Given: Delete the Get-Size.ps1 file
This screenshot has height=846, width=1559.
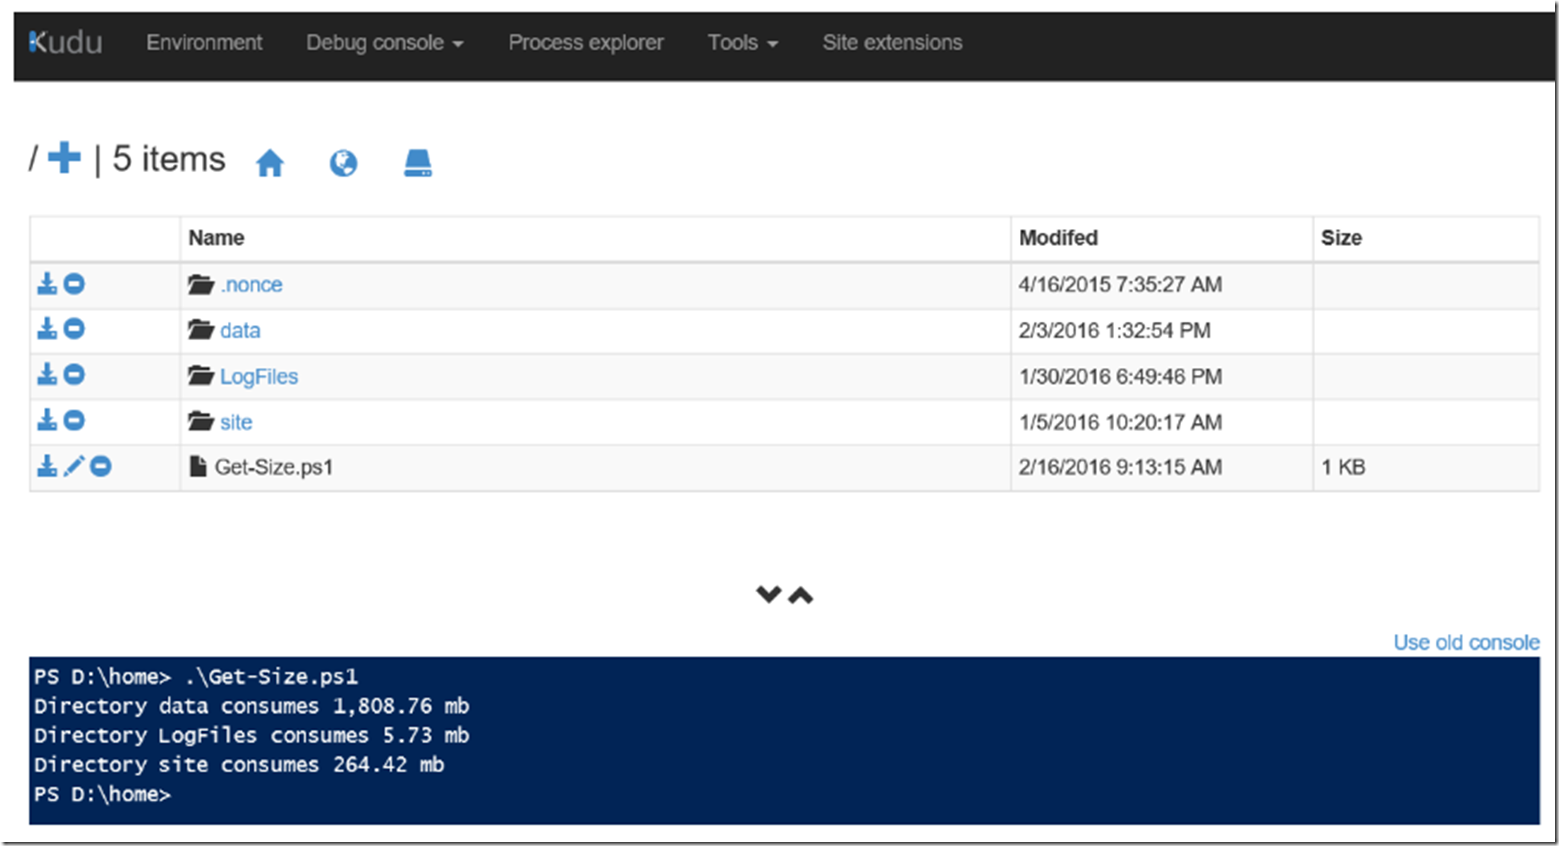Looking at the screenshot, I should click(x=101, y=466).
